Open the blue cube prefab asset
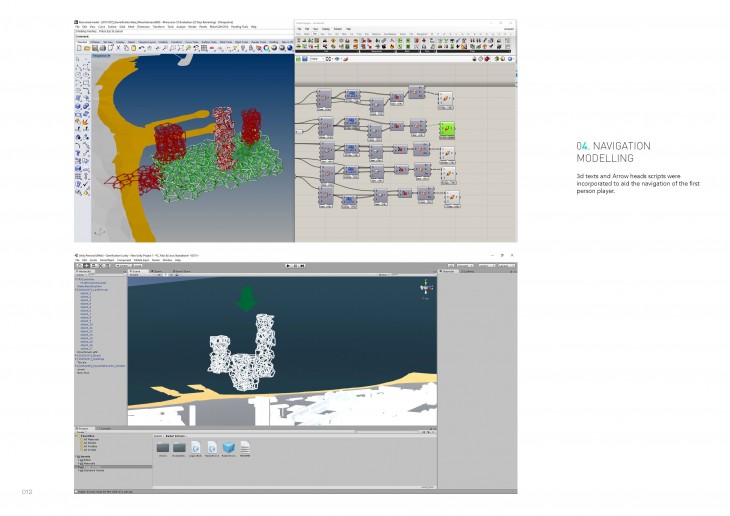The height and width of the screenshot is (516, 730). click(x=229, y=446)
